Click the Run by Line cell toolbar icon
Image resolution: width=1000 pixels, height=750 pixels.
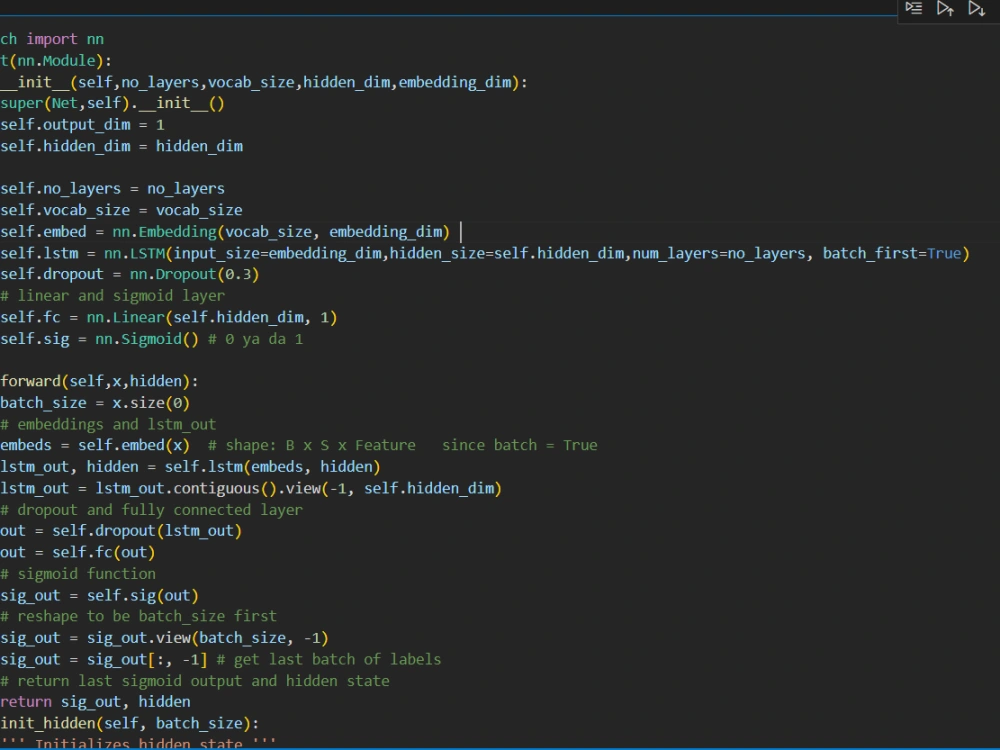[914, 8]
